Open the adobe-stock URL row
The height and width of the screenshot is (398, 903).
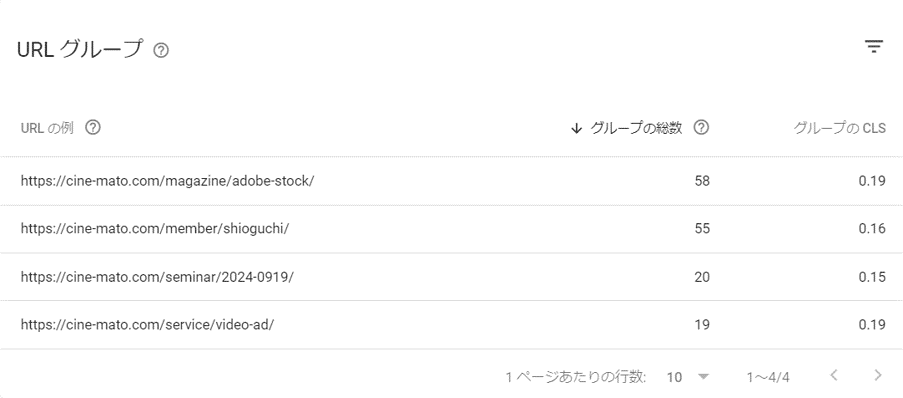[452, 181]
